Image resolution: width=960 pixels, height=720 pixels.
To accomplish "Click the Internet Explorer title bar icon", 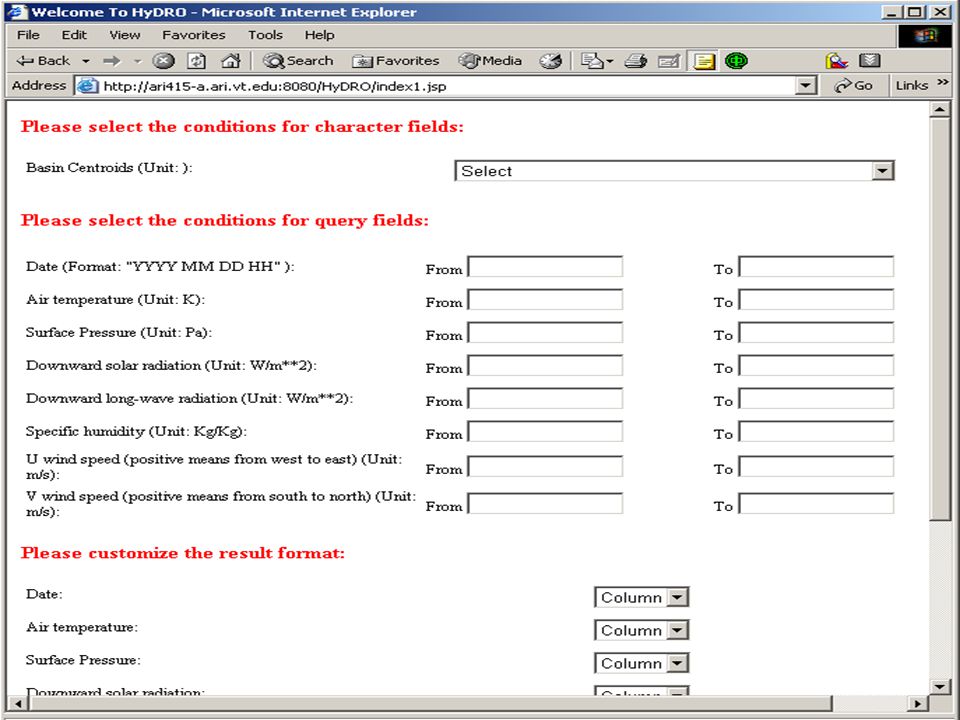I will point(16,12).
